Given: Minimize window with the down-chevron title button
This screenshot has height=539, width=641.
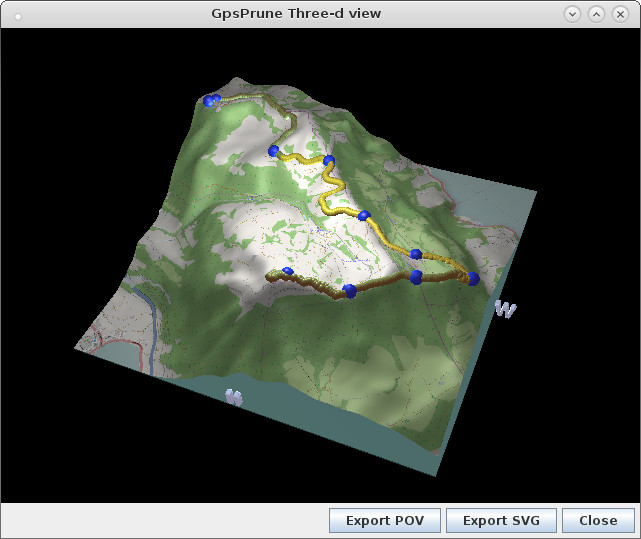Looking at the screenshot, I should pyautogui.click(x=572, y=14).
